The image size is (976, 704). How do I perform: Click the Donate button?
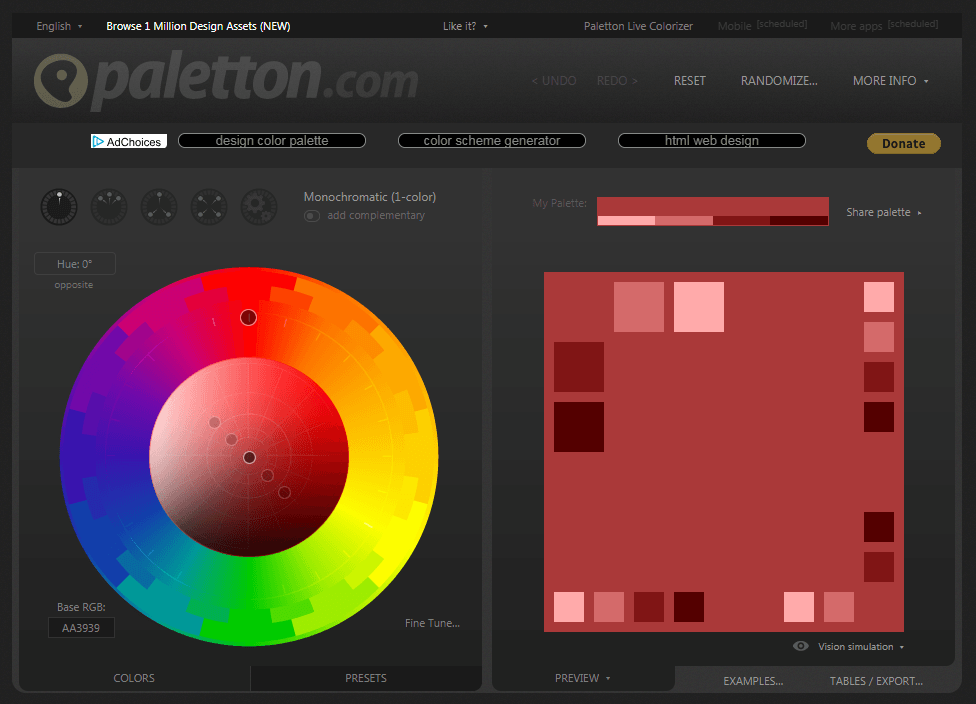tap(903, 143)
